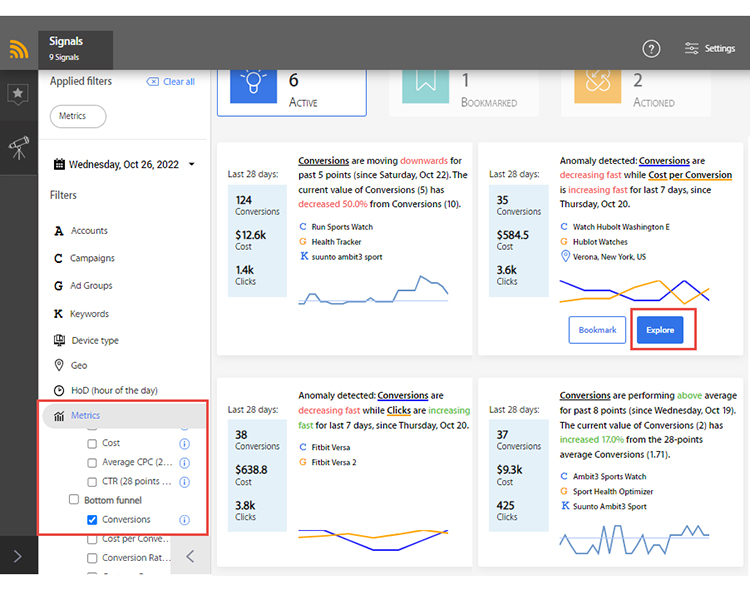Click the Metrics applied filter chip
This screenshot has width=750, height=590.
coord(78,116)
